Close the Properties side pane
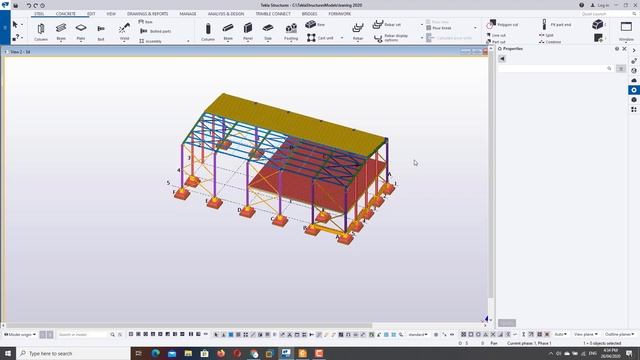Image resolution: width=640 pixels, height=360 pixels. point(624,49)
